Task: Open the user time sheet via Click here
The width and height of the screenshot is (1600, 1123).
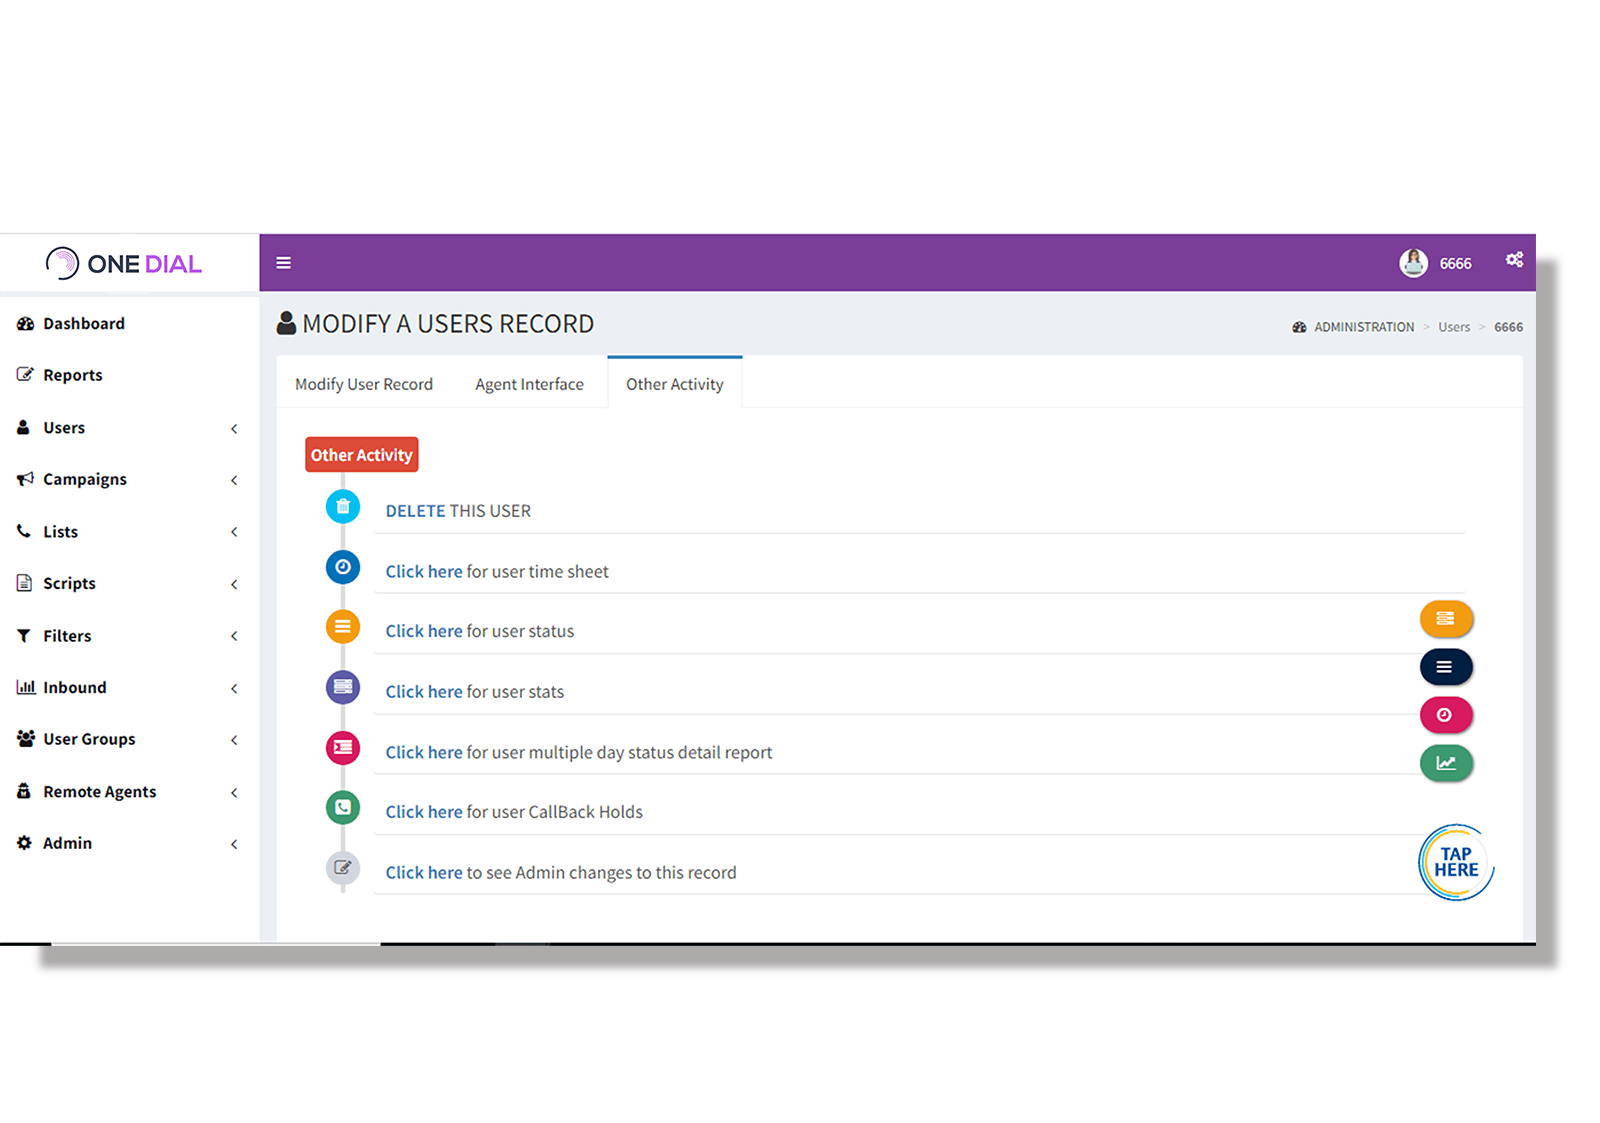Action: pos(423,571)
